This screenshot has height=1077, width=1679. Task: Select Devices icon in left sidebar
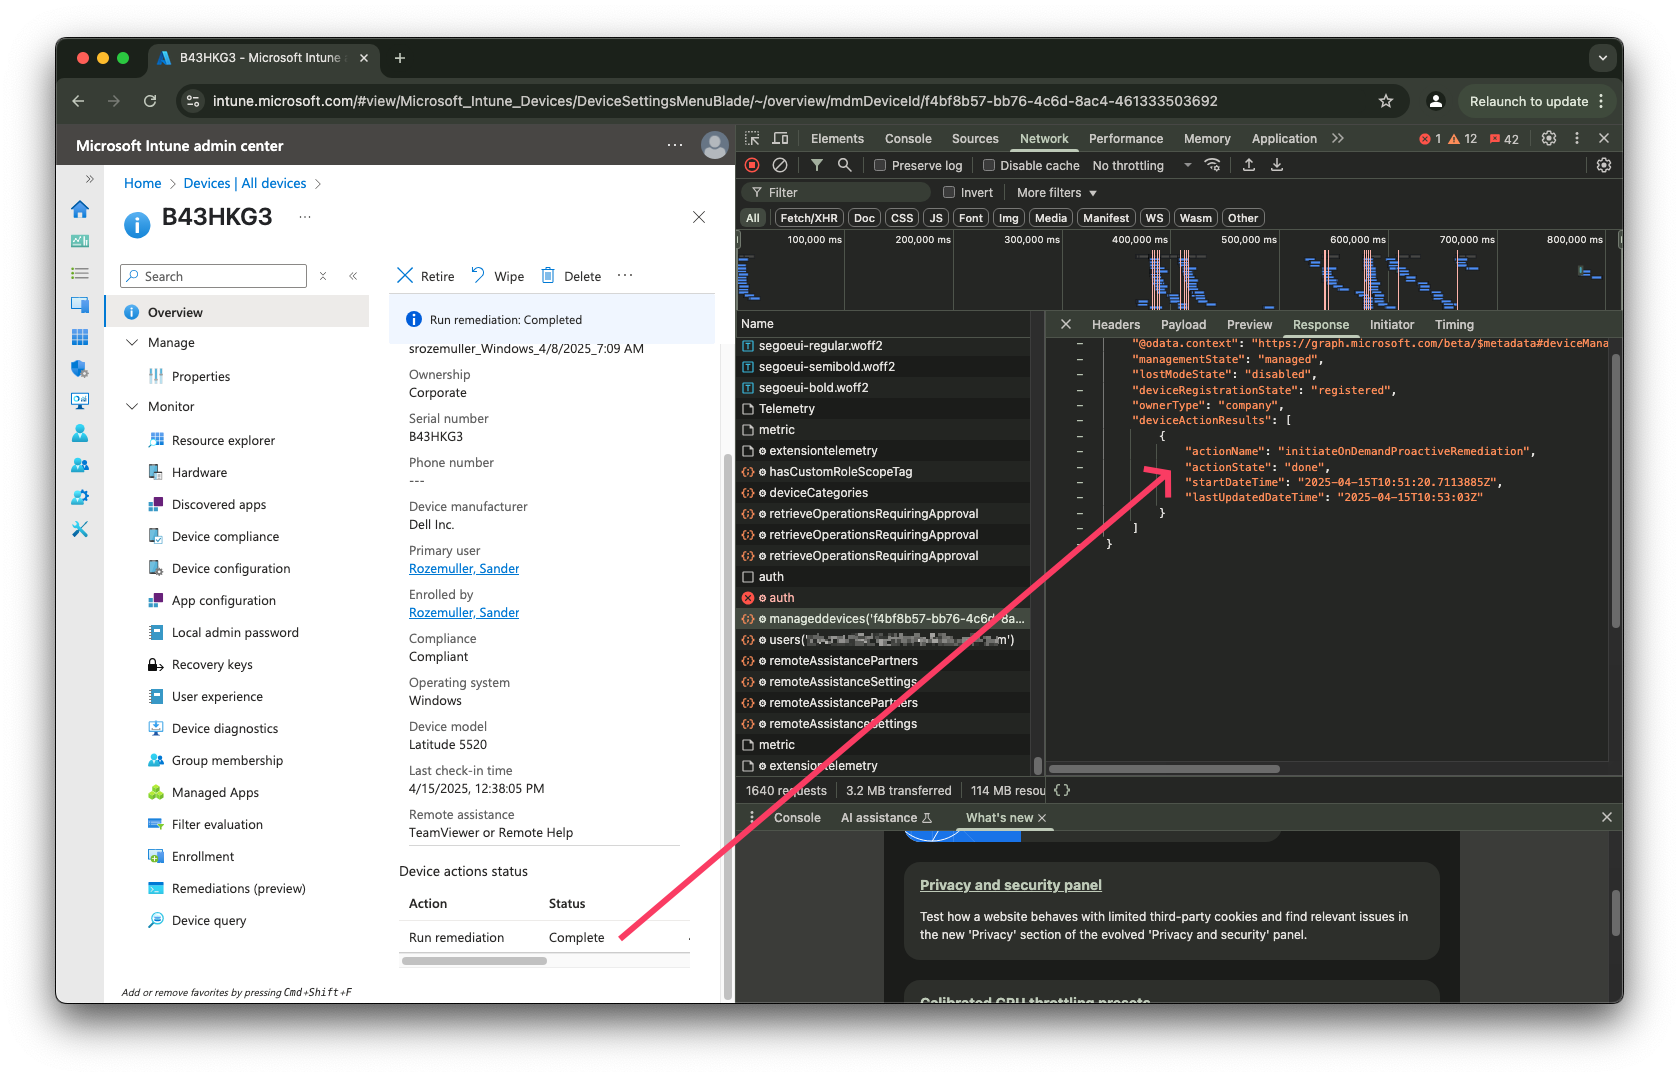(x=80, y=305)
